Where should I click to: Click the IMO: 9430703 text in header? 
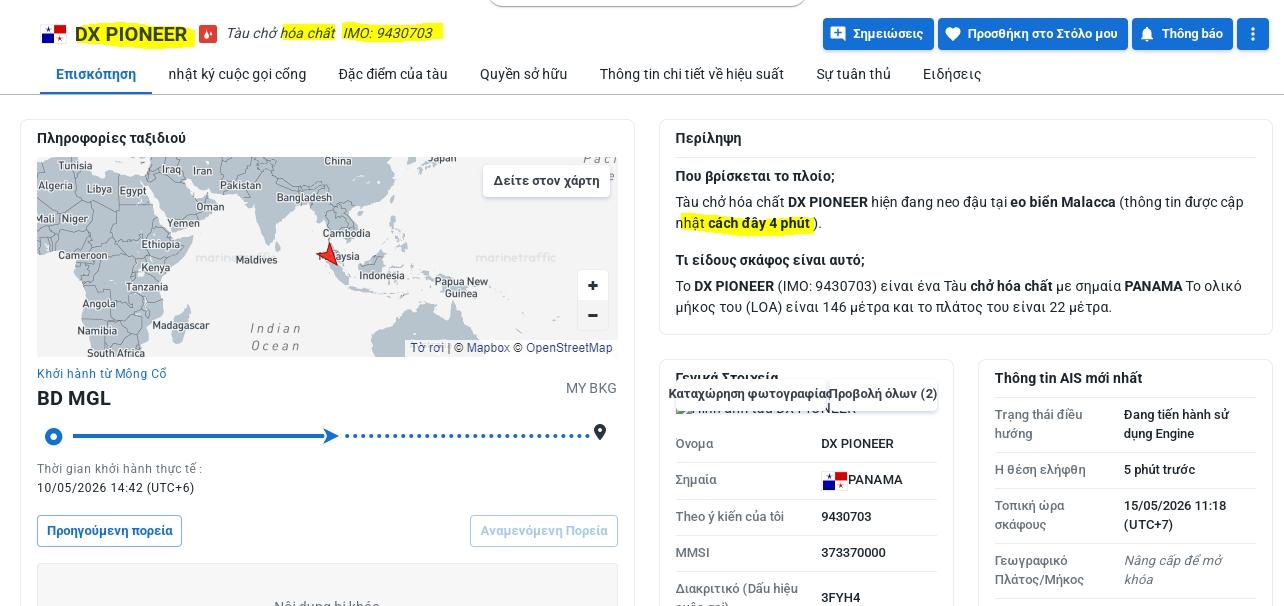click(388, 33)
